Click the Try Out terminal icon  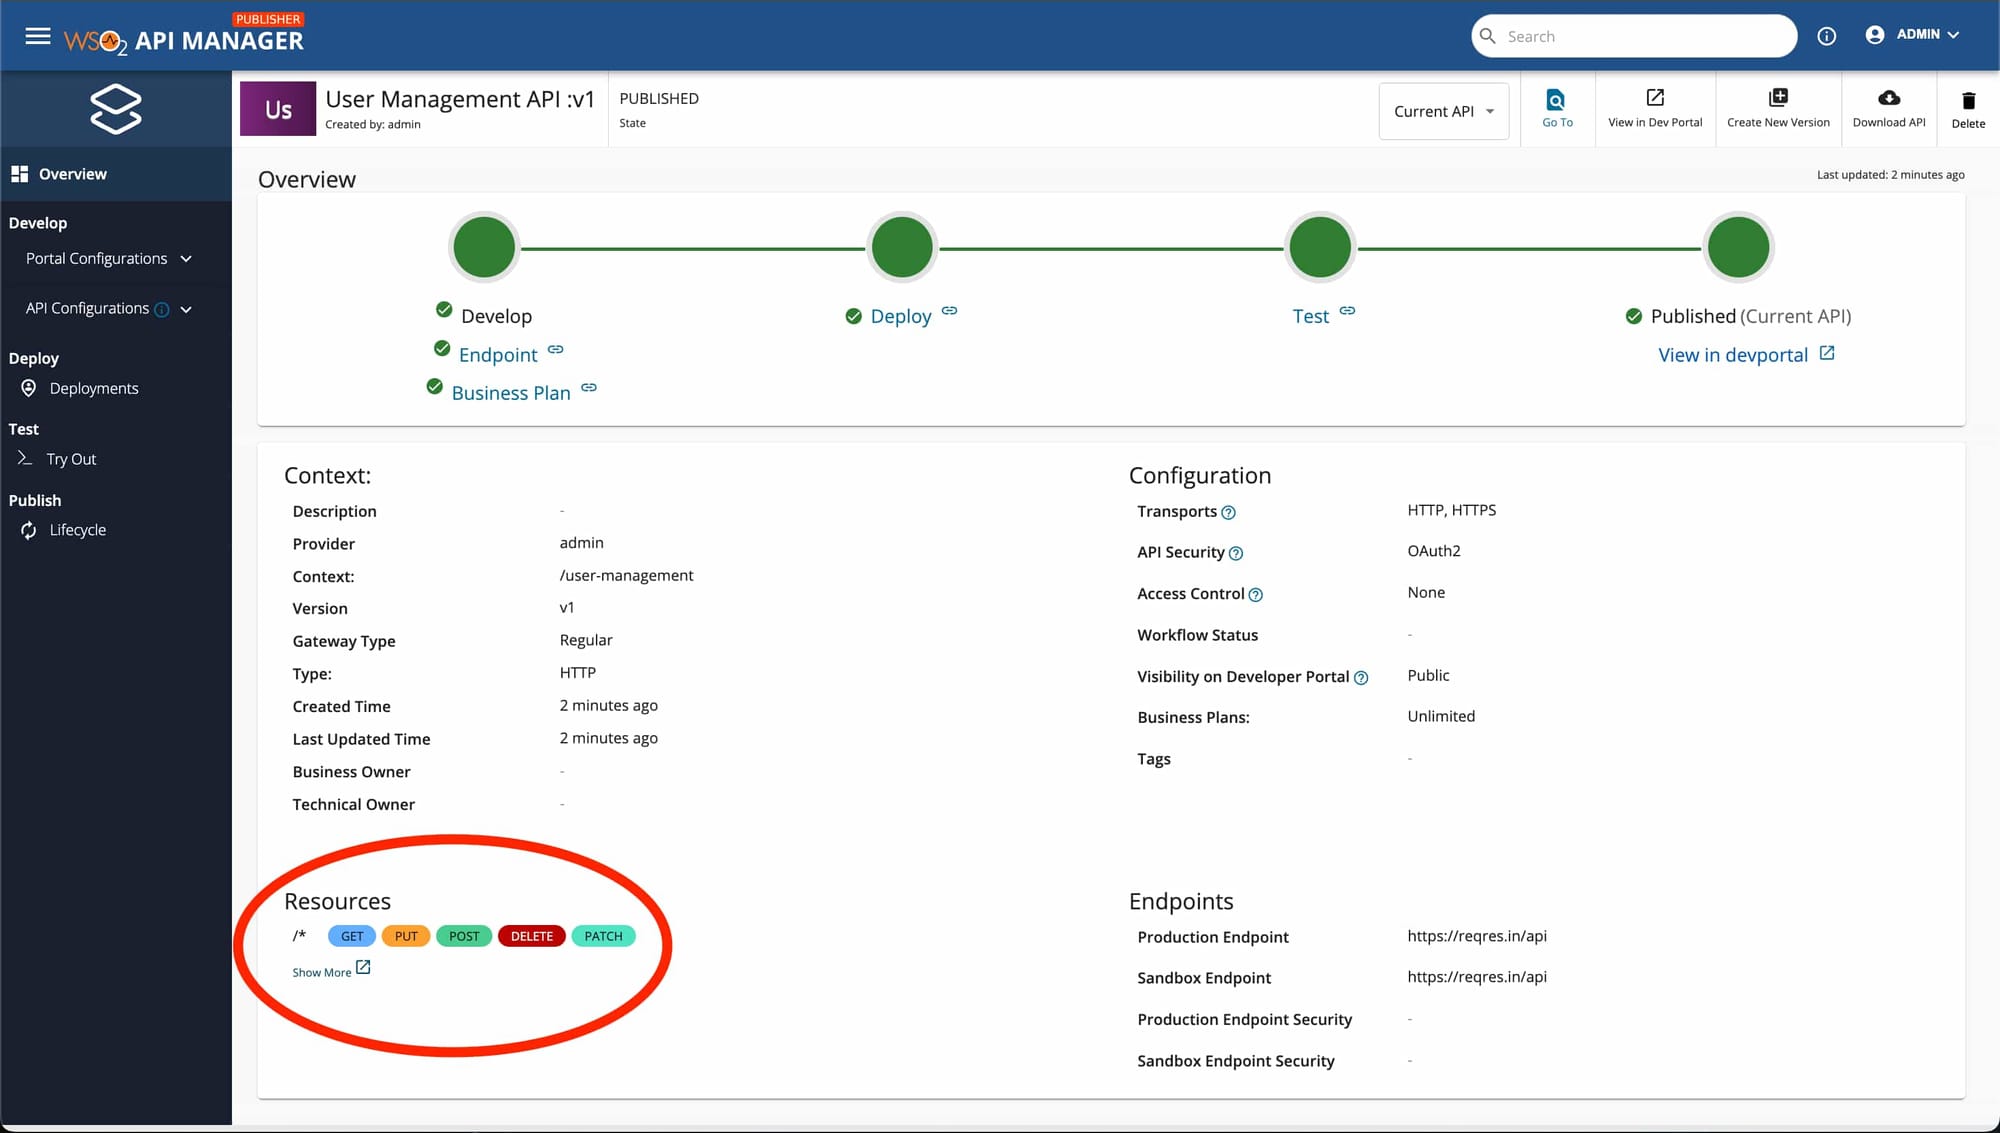[25, 458]
